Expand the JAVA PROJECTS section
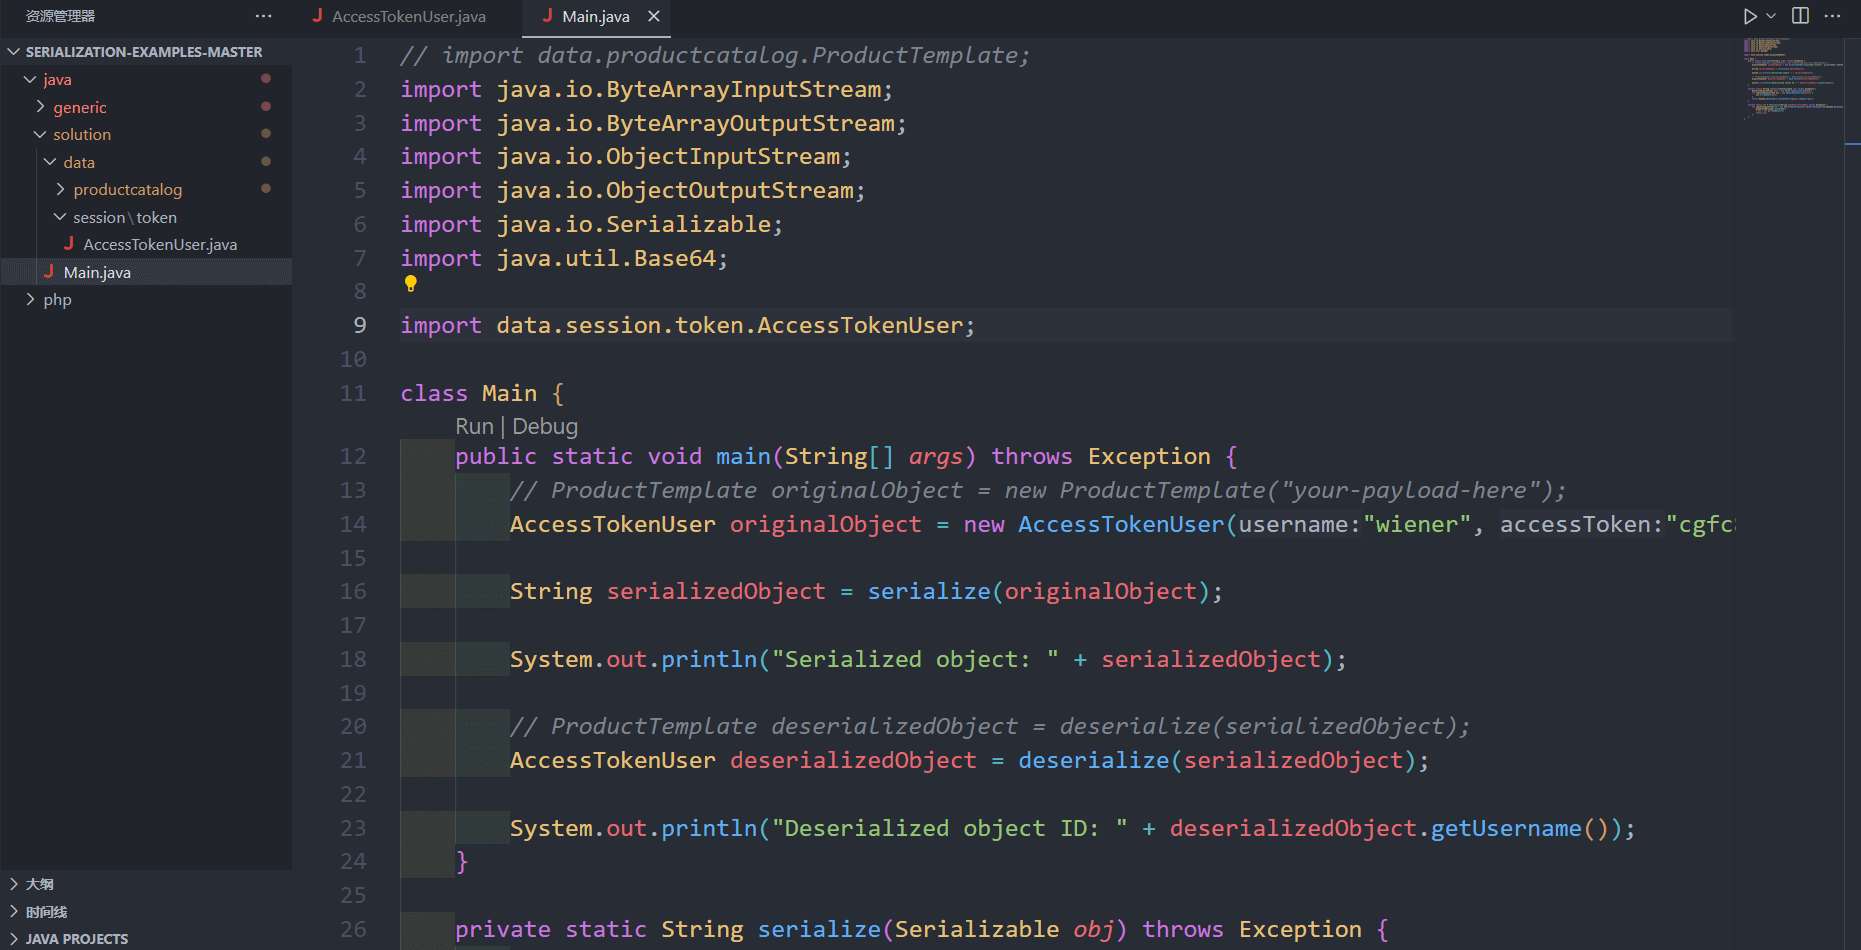This screenshot has height=950, width=1861. [76, 938]
